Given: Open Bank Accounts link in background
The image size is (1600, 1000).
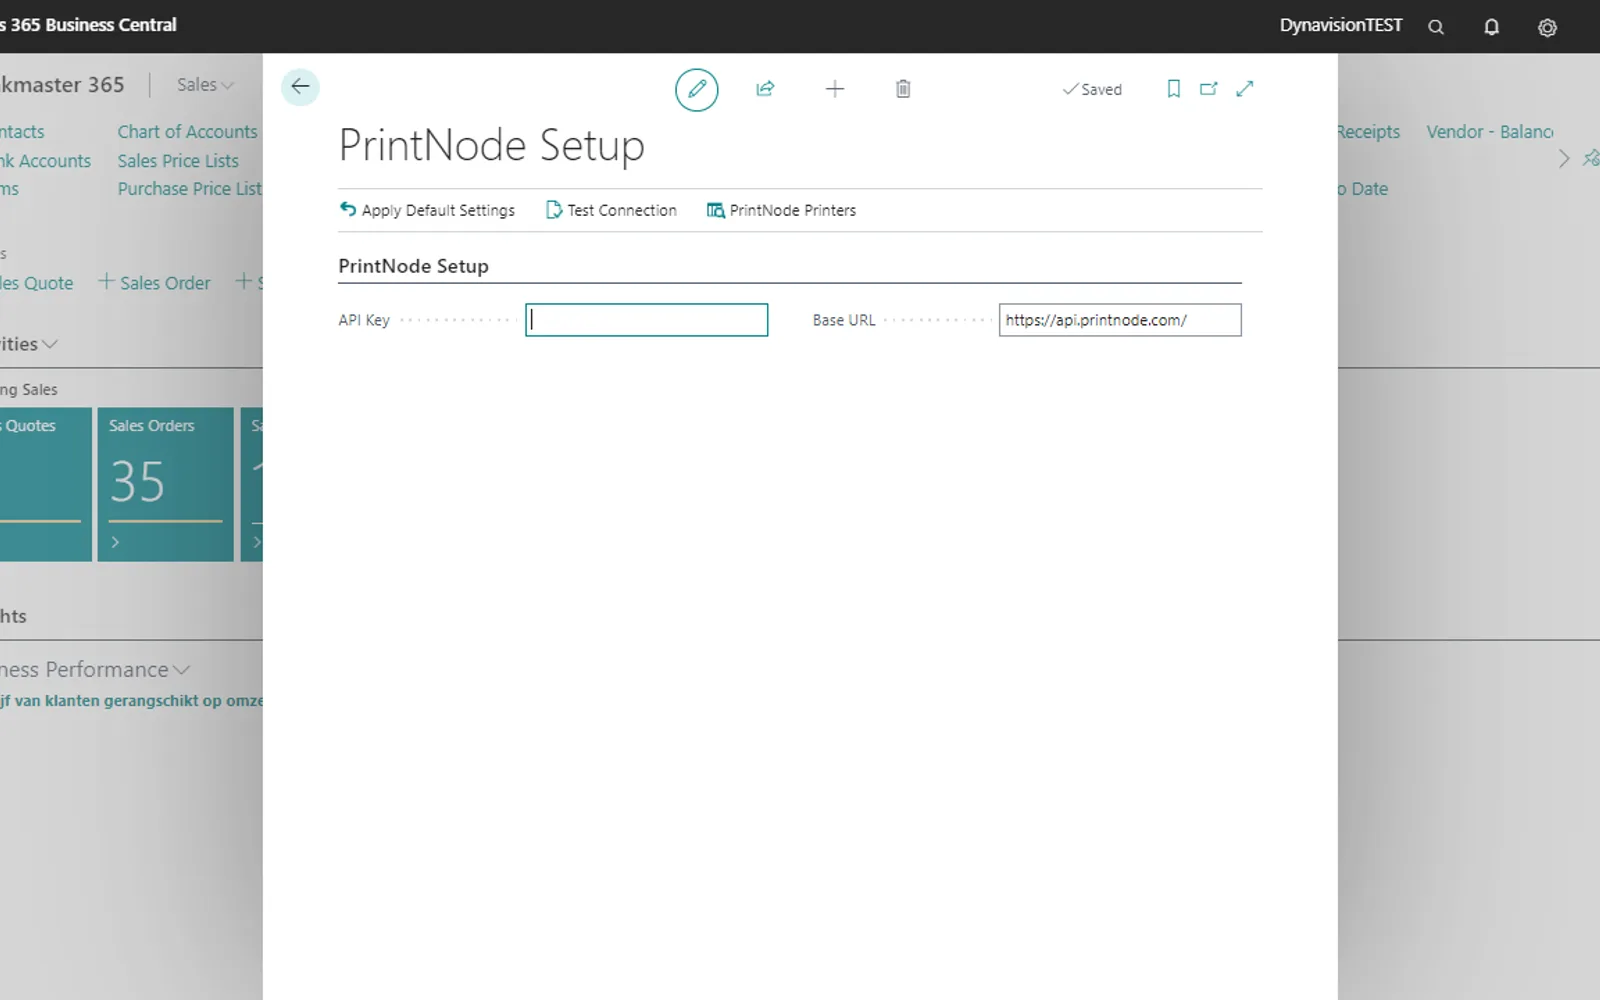Looking at the screenshot, I should coord(45,161).
